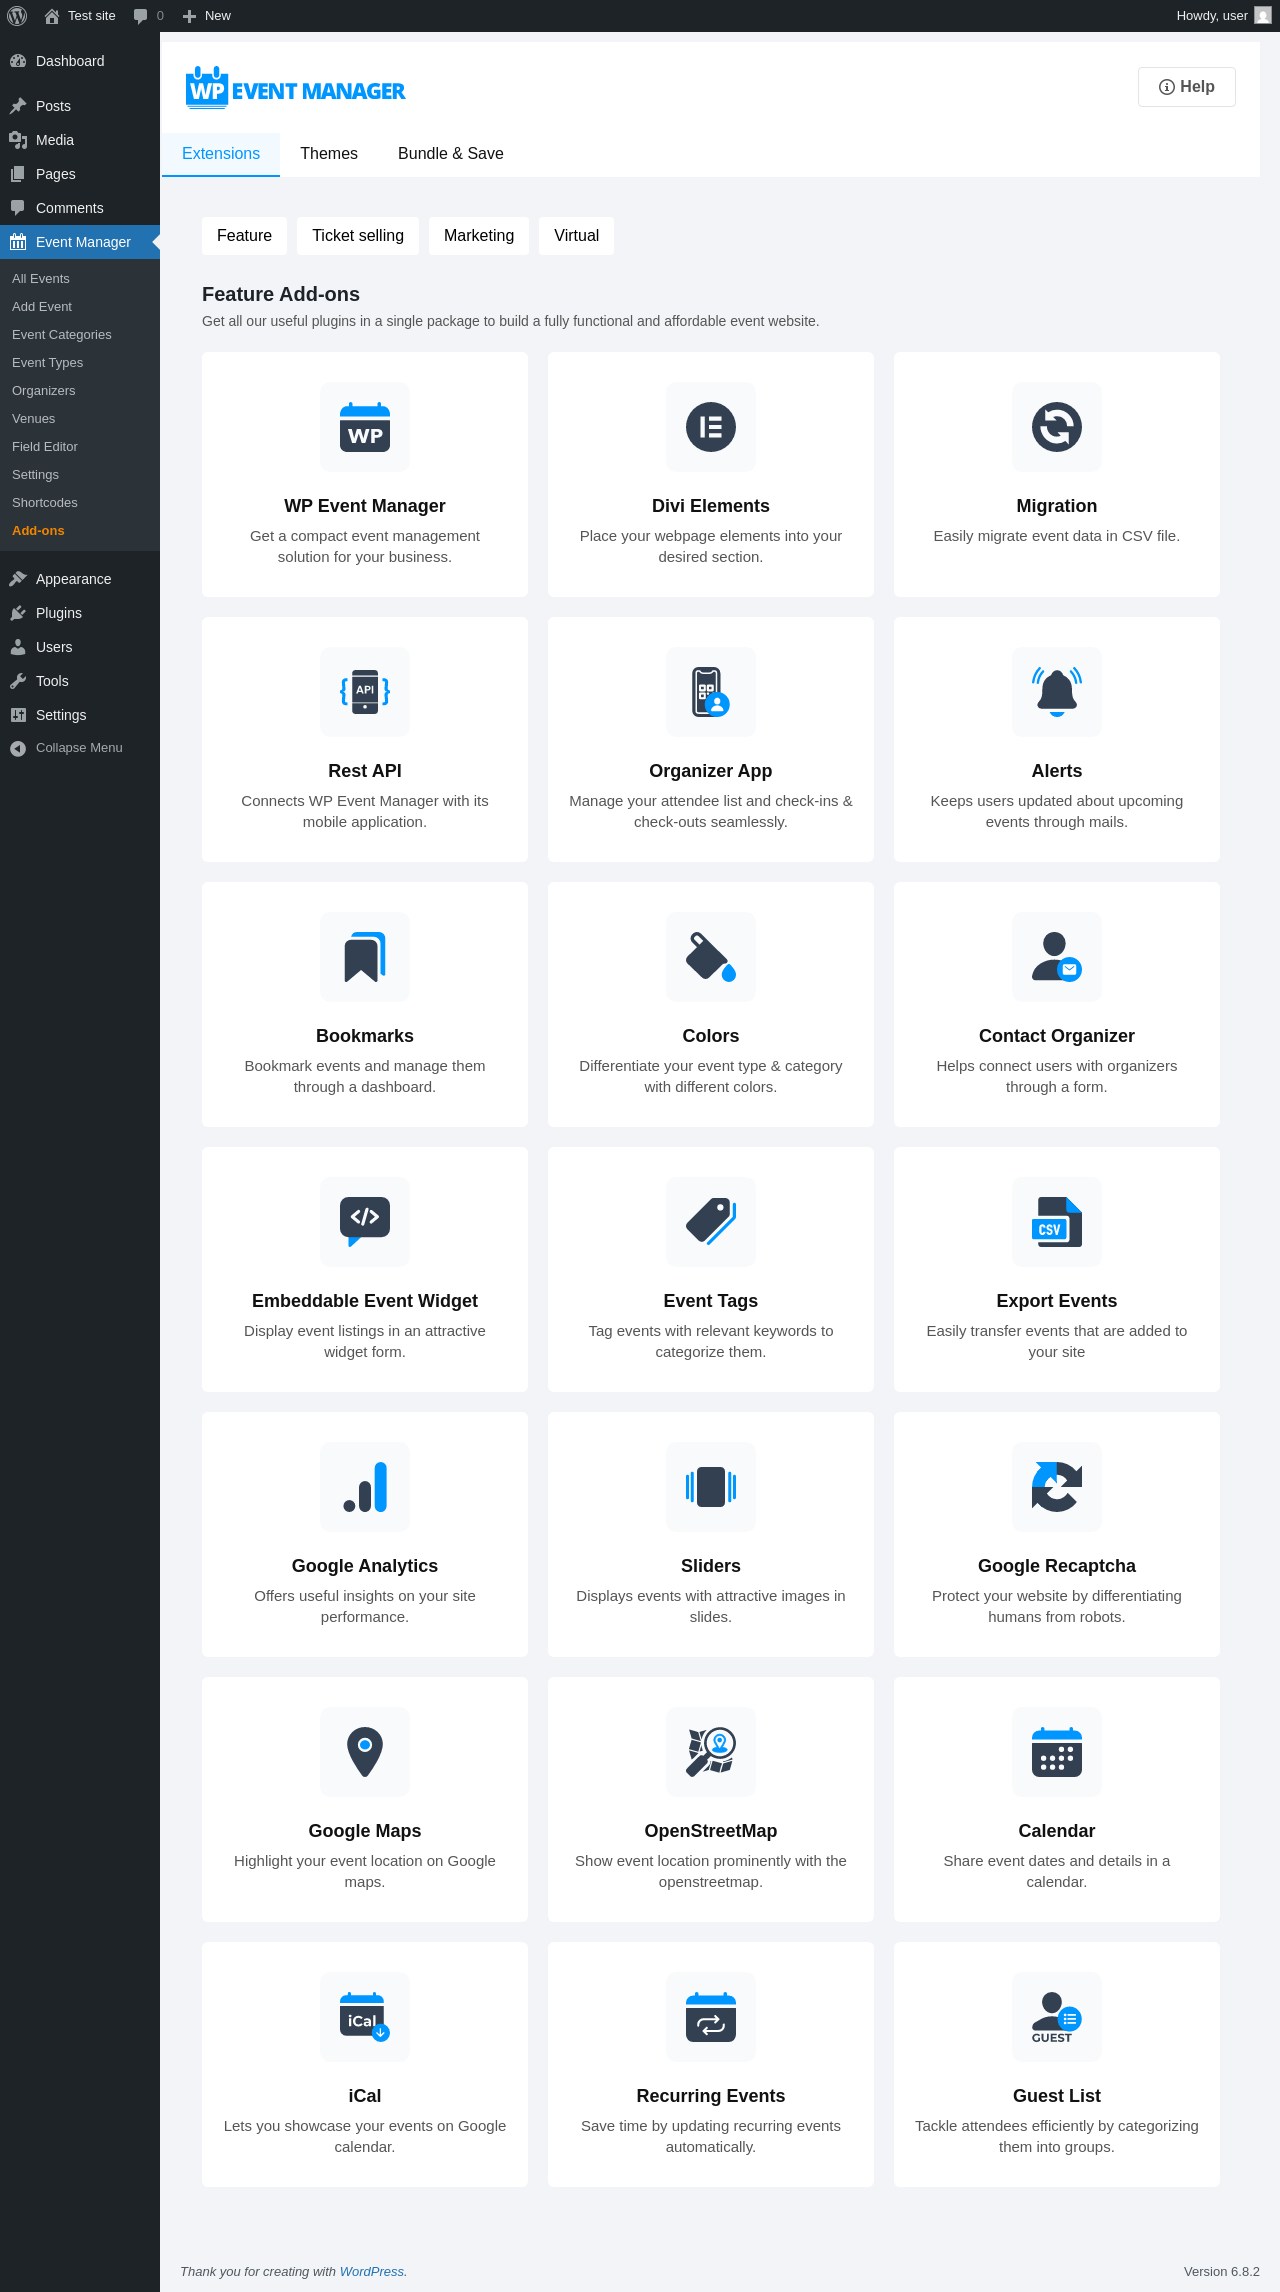Select the Marketing filter tab
Viewport: 1280px width, 2292px height.
click(x=479, y=236)
